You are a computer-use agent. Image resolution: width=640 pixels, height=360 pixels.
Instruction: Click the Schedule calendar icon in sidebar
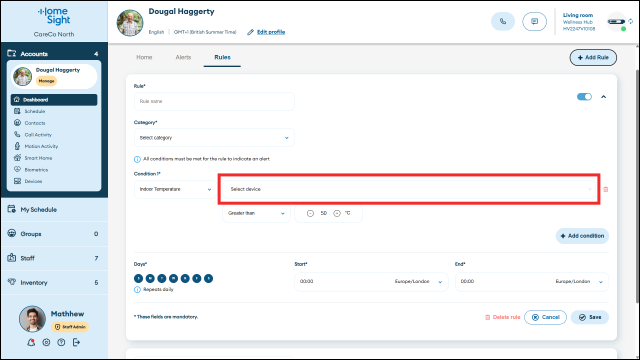click(x=17, y=111)
